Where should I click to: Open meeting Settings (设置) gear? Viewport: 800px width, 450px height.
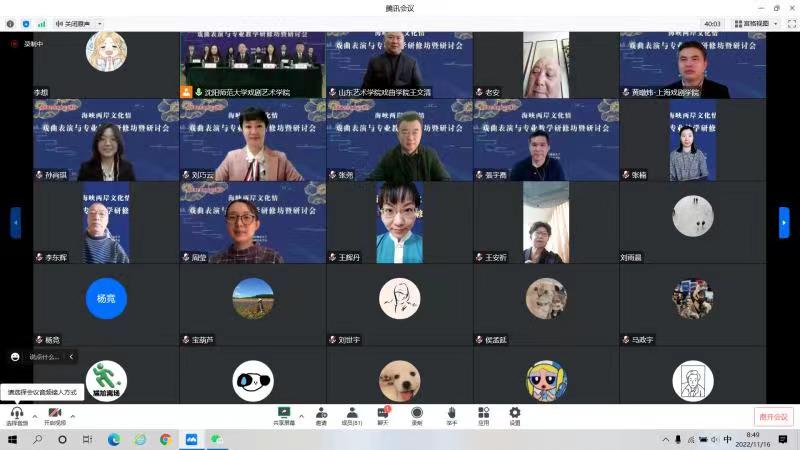[515, 413]
